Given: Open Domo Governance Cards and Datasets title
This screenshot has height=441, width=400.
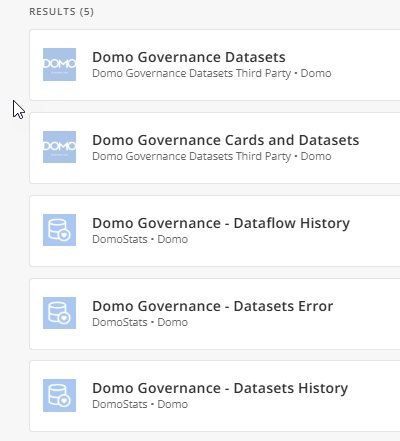Looking at the screenshot, I should pyautogui.click(x=226, y=140).
